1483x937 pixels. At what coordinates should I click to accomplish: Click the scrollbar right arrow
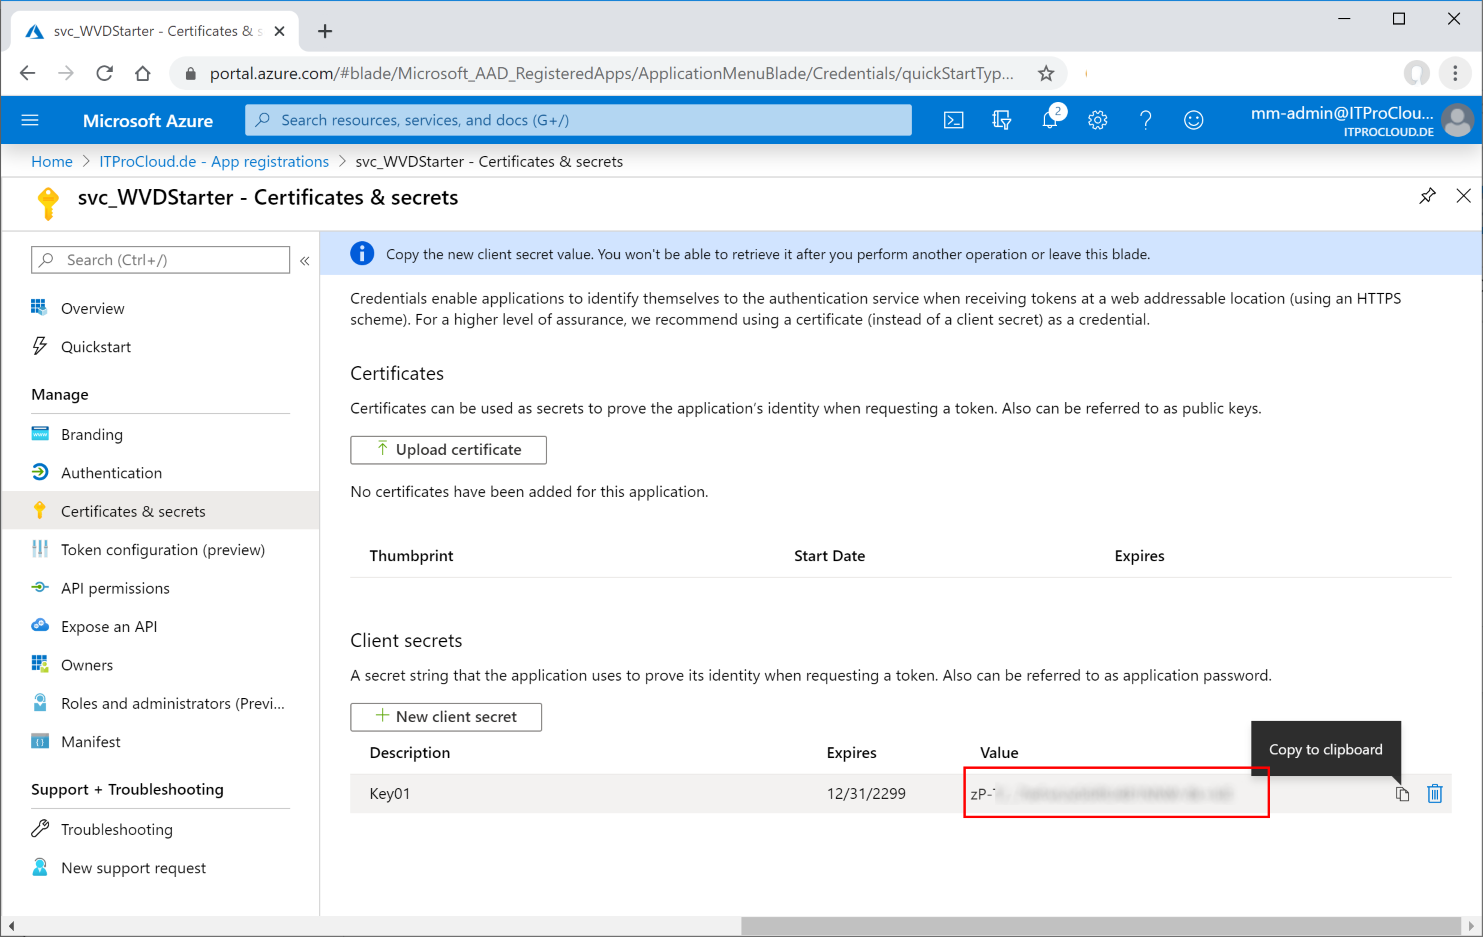(x=1471, y=926)
